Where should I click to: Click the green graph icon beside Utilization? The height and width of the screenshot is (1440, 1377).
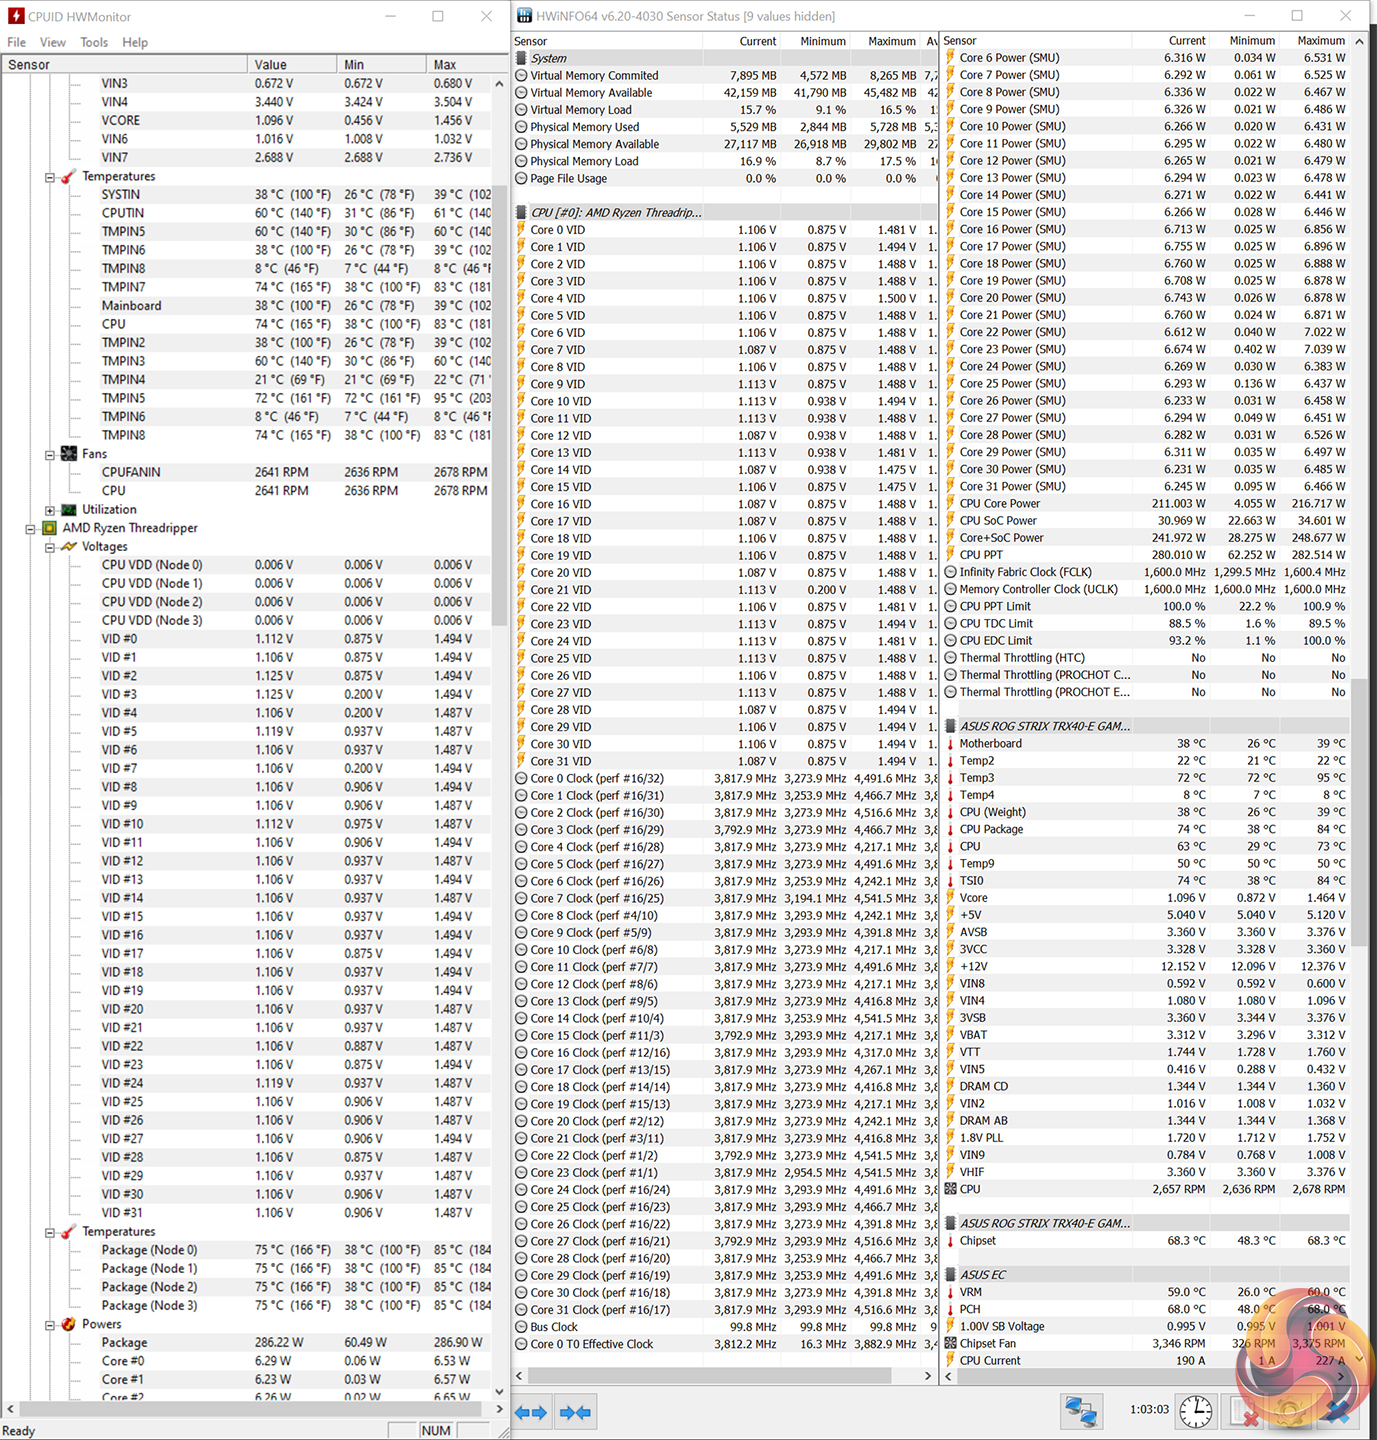coord(68,509)
